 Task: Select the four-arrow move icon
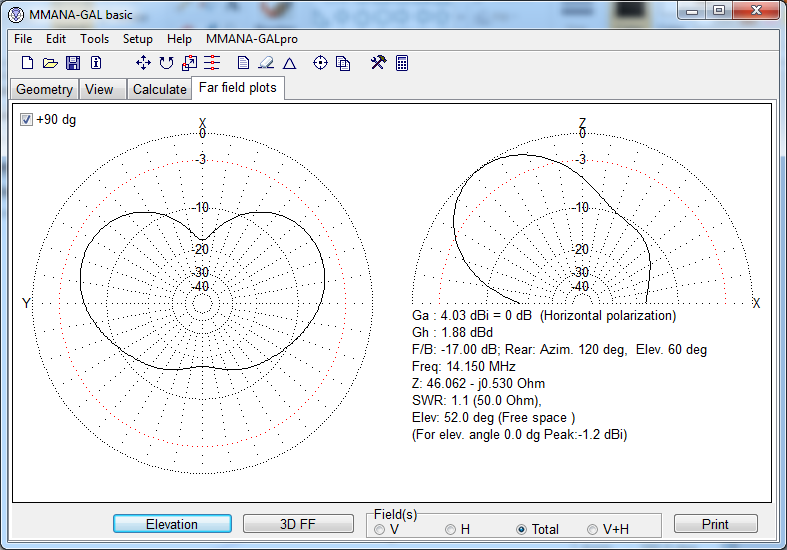click(x=144, y=63)
